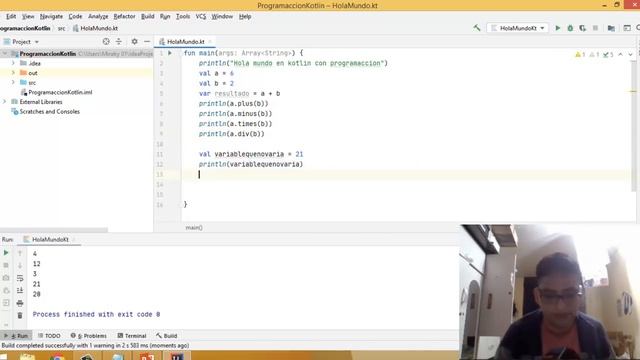Click the locate/select opened file target icon
The height and width of the screenshot is (360, 640).
[106, 42]
